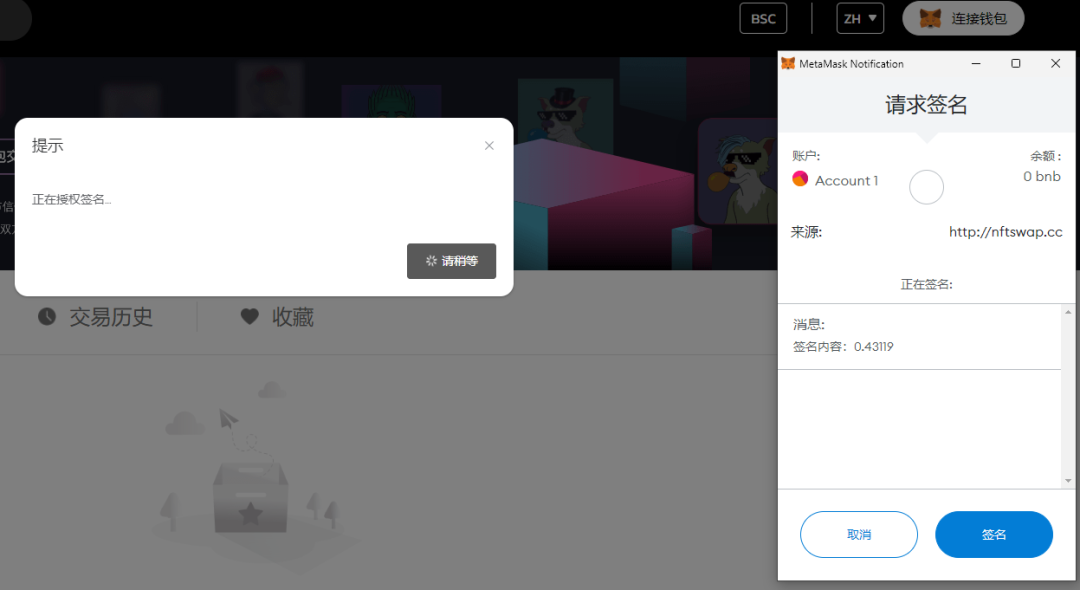Click the Account 1 avatar icon
The height and width of the screenshot is (590, 1080).
[800, 179]
